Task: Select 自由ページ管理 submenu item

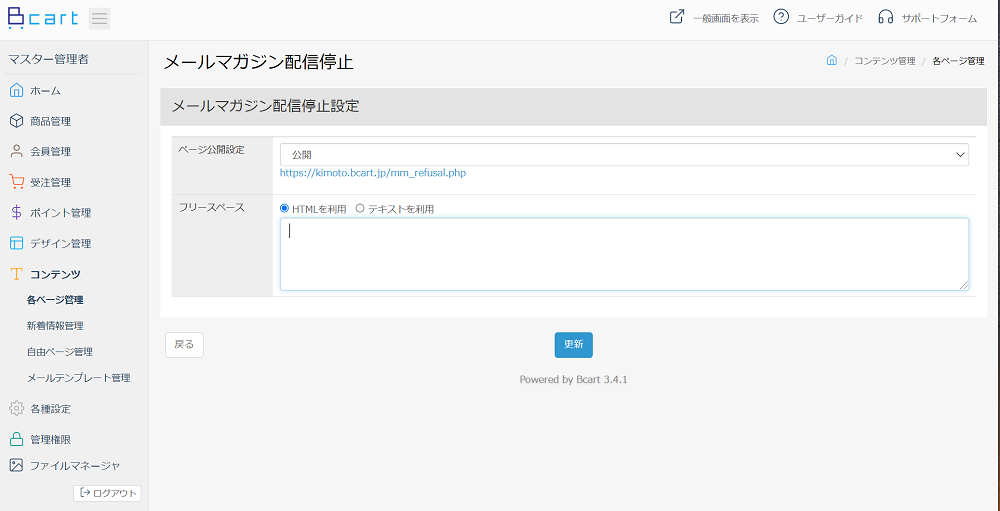Action: pyautogui.click(x=60, y=352)
